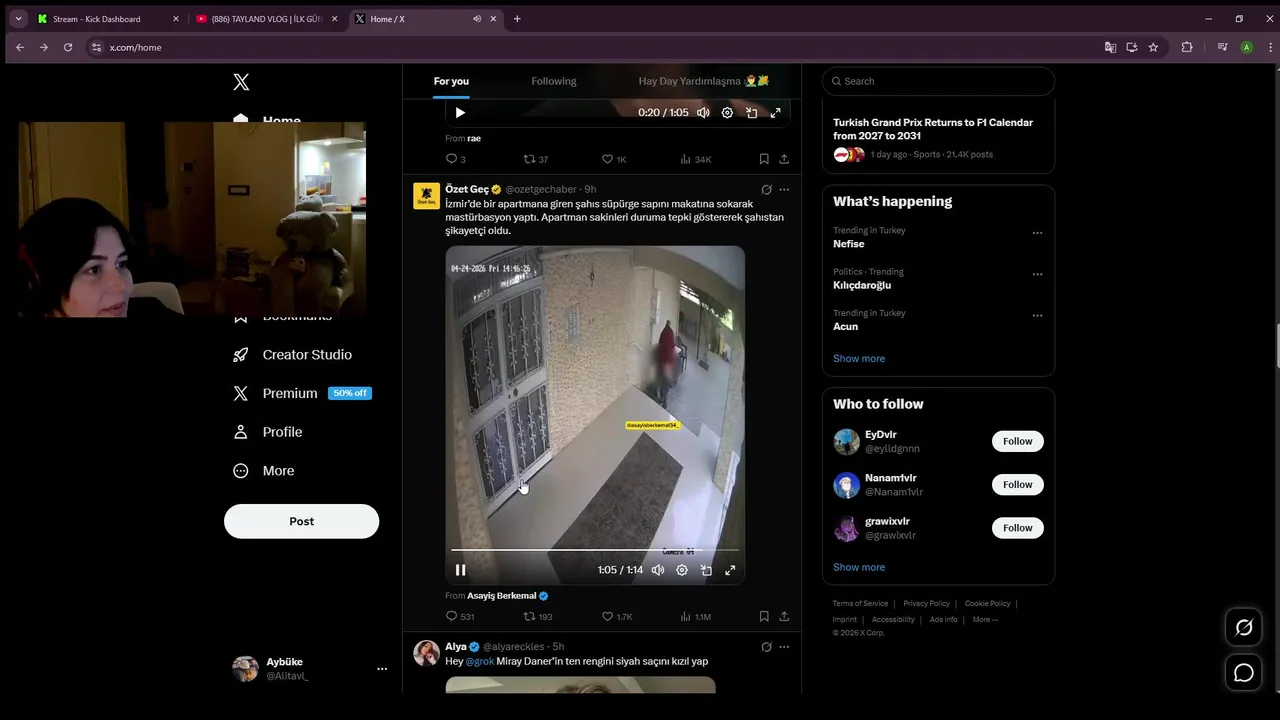This screenshot has height=720, width=1280.
Task: Show more under Who to follow
Action: (859, 567)
